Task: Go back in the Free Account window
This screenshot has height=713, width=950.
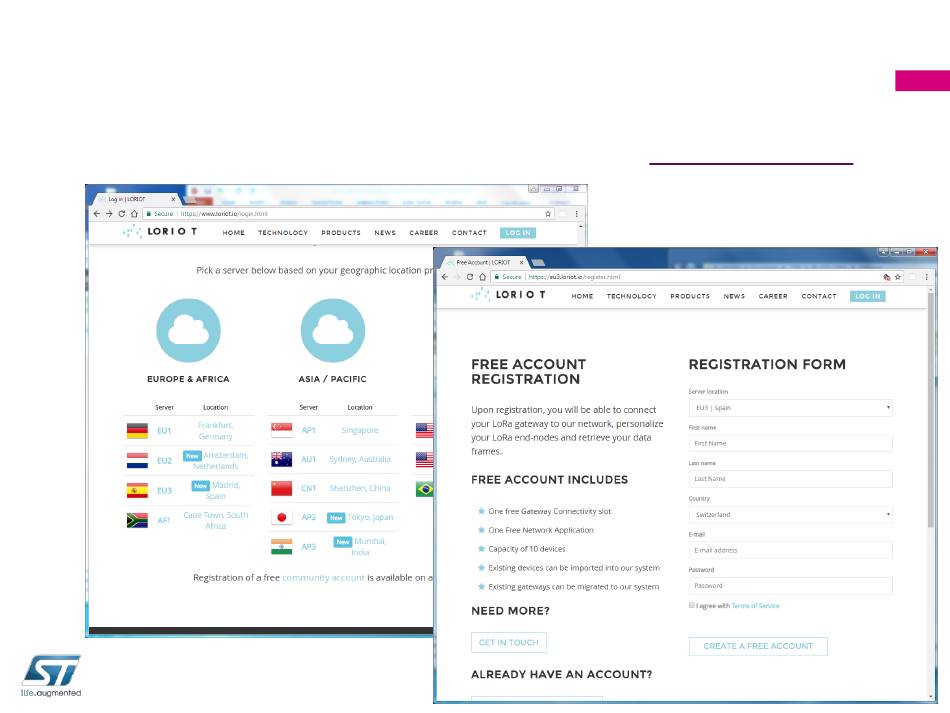Action: [x=445, y=277]
